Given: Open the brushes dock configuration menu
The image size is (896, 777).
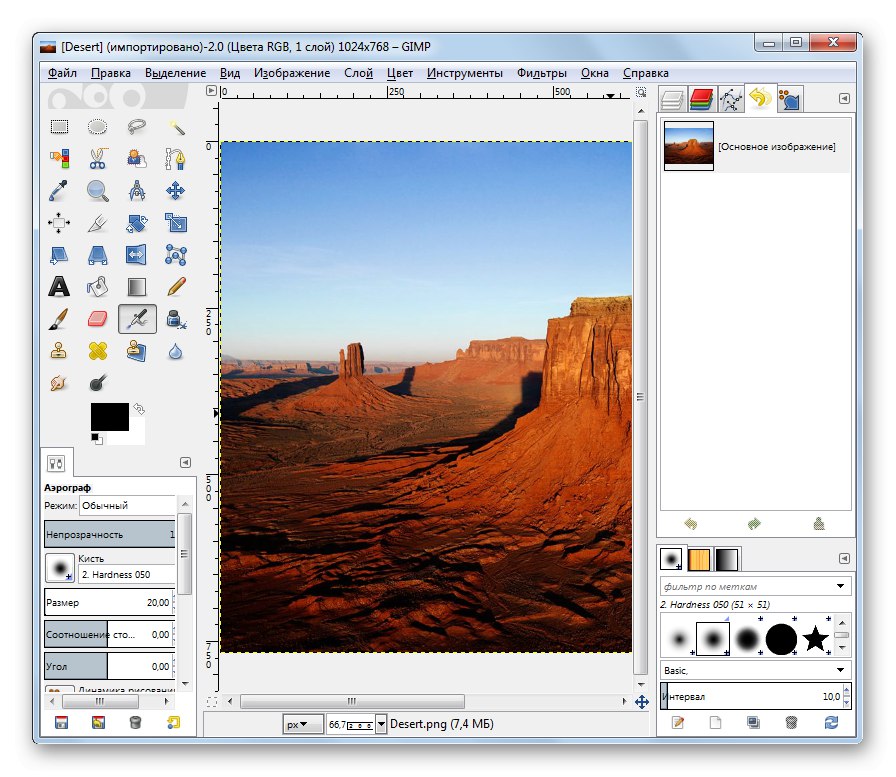Looking at the screenshot, I should tap(844, 558).
